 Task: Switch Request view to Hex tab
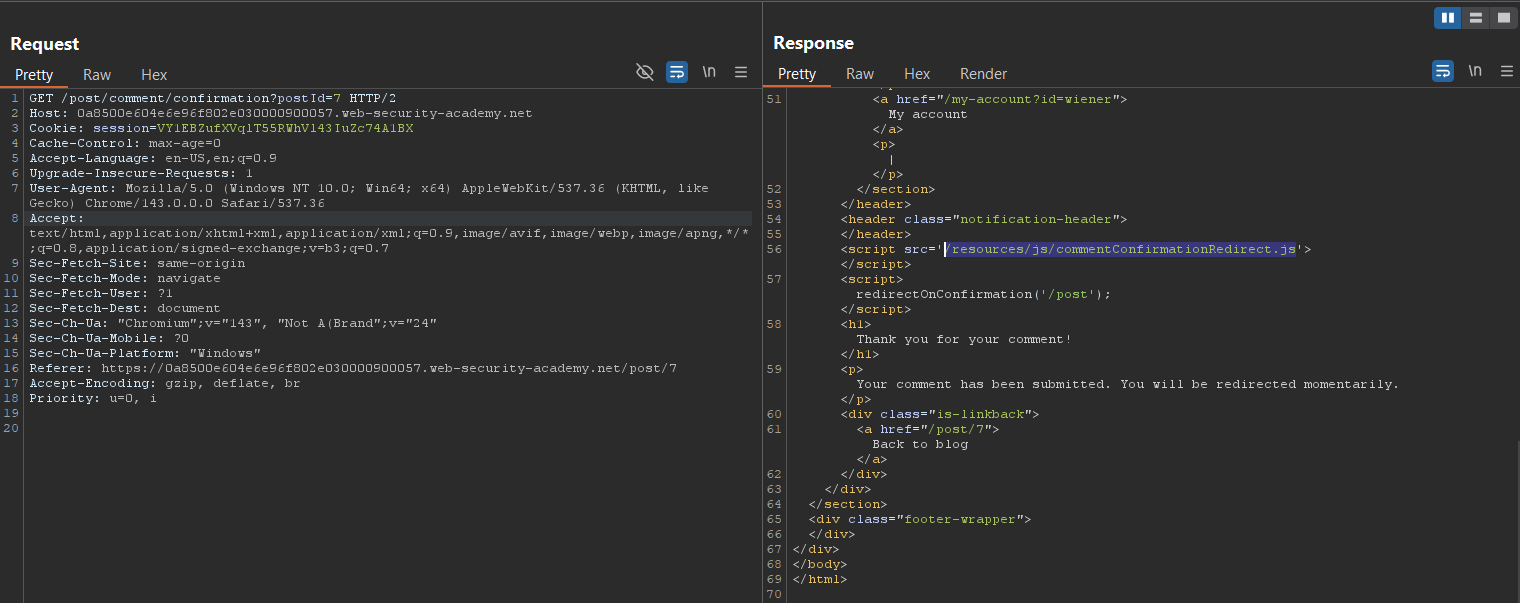(154, 75)
